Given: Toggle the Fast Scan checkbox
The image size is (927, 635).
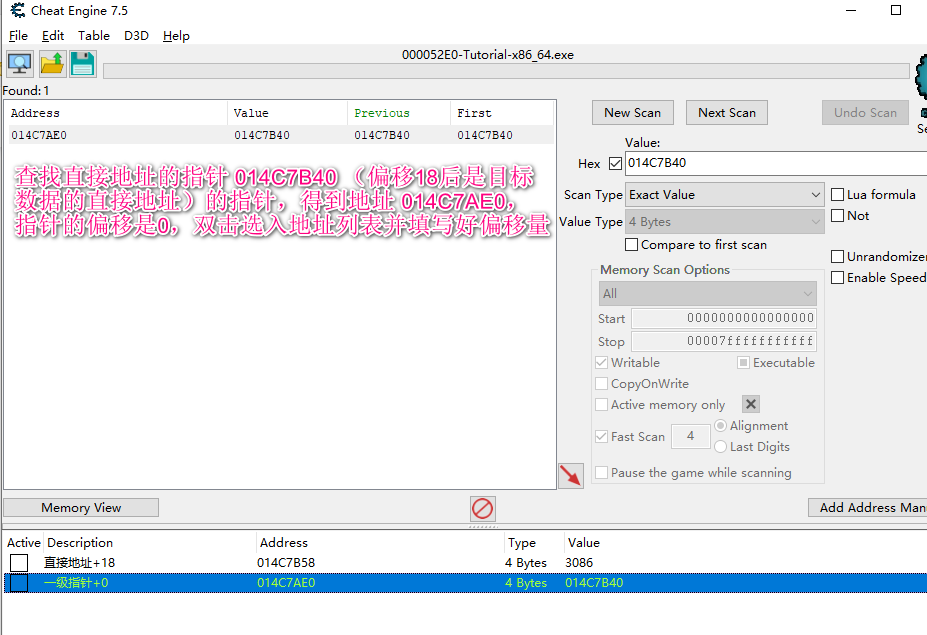Looking at the screenshot, I should click(601, 436).
